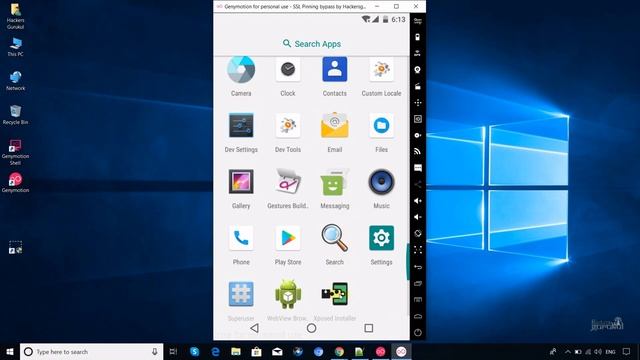Tap the Android Back navigation button
The width and height of the screenshot is (640, 360).
(x=254, y=328)
